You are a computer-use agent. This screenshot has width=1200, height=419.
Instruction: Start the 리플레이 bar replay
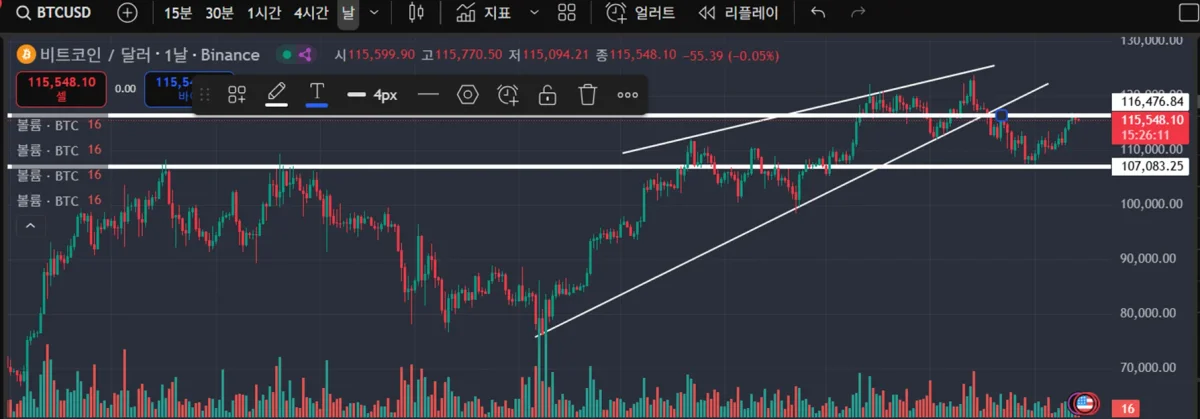pos(744,13)
